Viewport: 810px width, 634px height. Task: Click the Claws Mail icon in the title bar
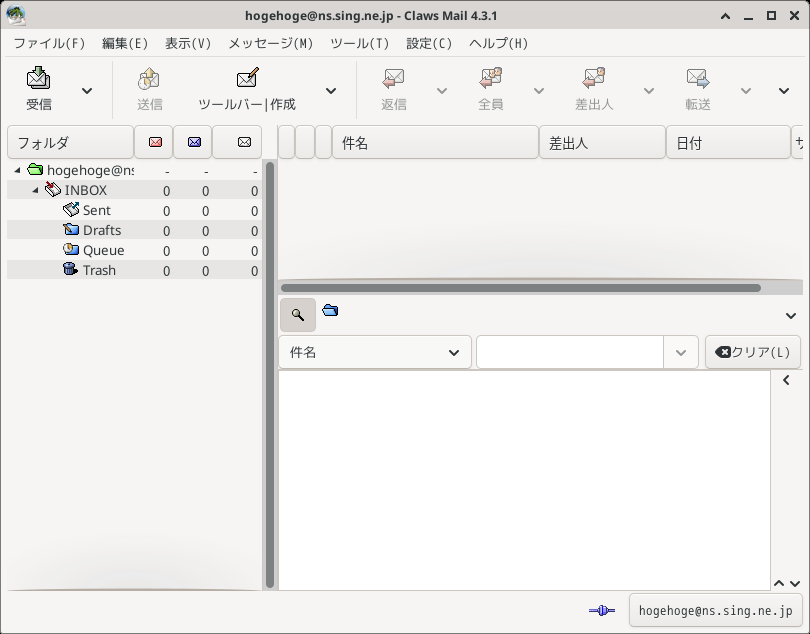(16, 16)
